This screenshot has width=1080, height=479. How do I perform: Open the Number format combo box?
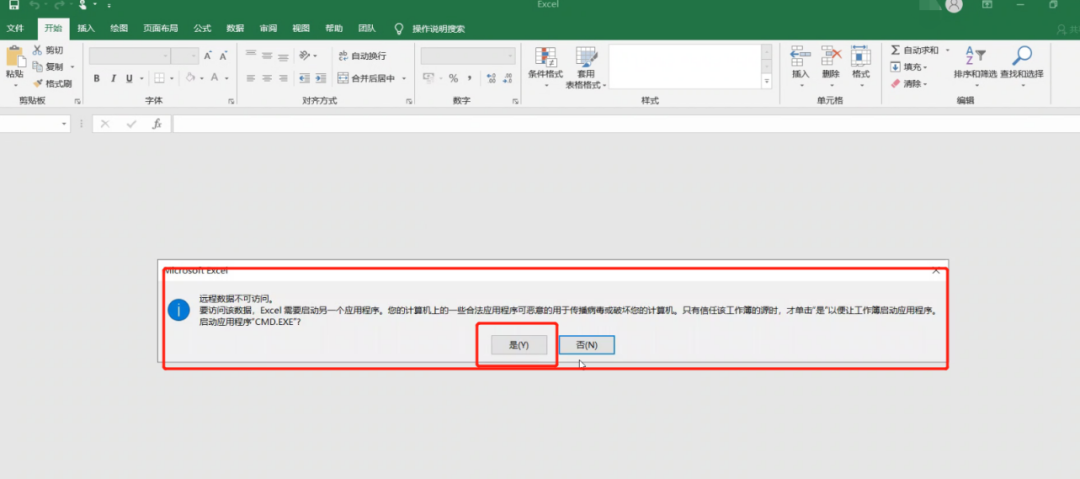click(x=468, y=56)
